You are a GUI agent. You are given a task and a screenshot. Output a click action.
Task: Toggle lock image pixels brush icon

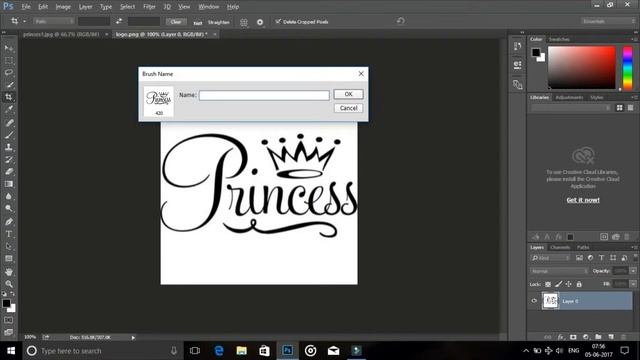point(558,284)
